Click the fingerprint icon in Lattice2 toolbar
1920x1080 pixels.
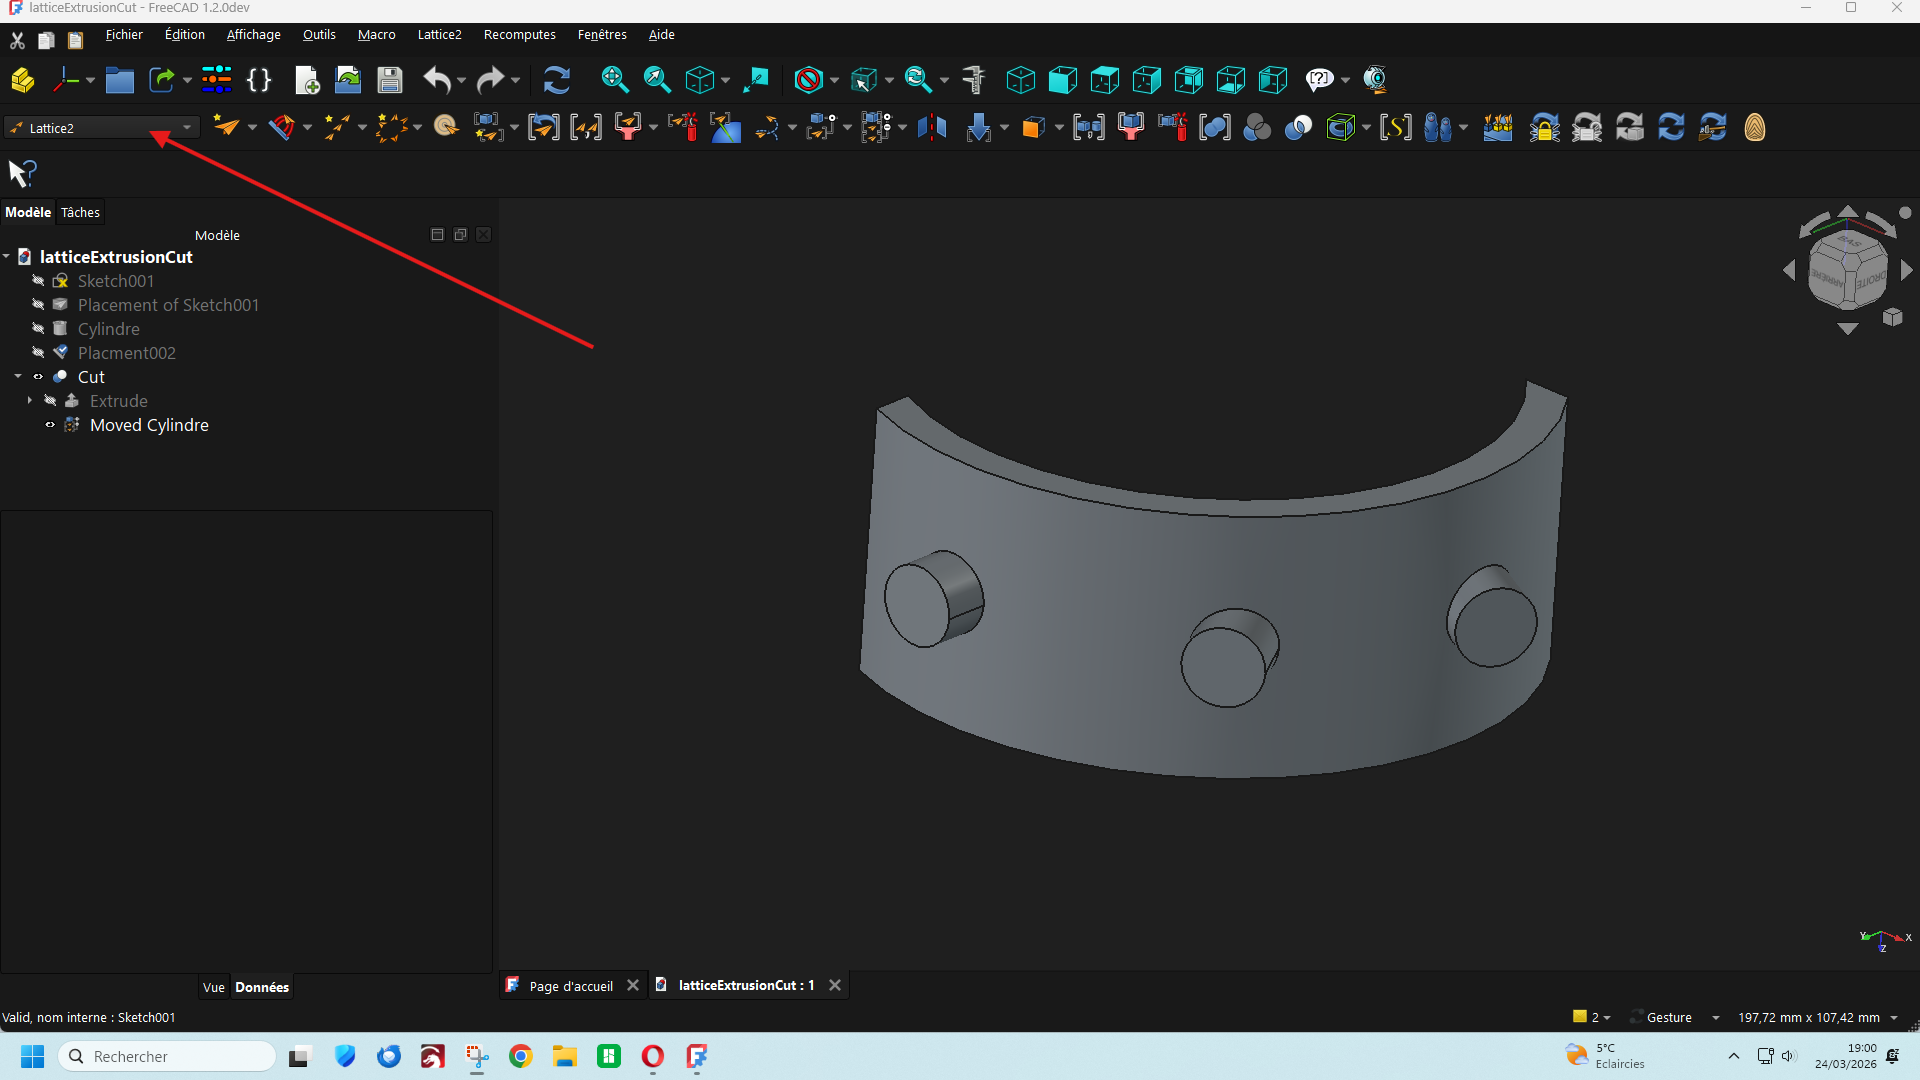1754,128
